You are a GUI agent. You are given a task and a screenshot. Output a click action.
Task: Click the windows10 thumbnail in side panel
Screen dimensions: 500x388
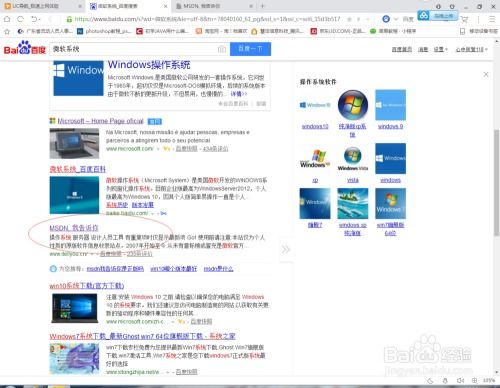(315, 105)
